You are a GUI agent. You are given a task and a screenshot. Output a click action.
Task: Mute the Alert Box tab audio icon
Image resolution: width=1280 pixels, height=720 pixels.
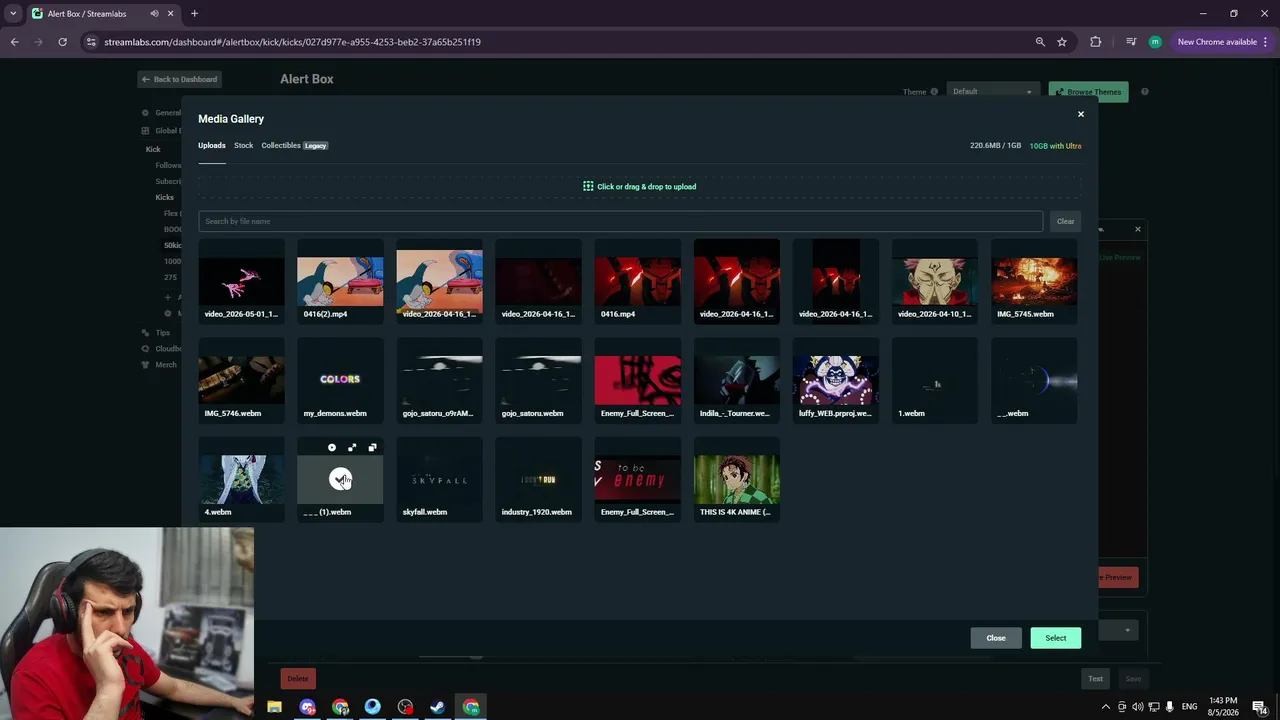click(154, 14)
